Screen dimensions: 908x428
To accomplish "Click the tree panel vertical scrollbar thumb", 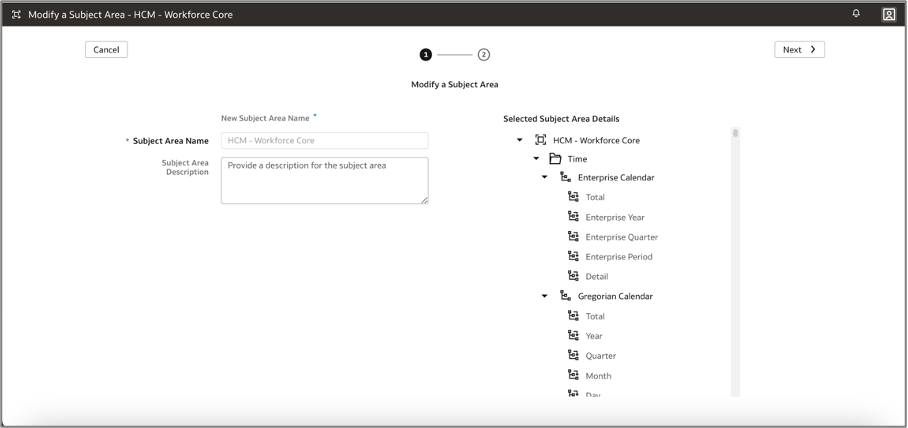I will (x=735, y=133).
